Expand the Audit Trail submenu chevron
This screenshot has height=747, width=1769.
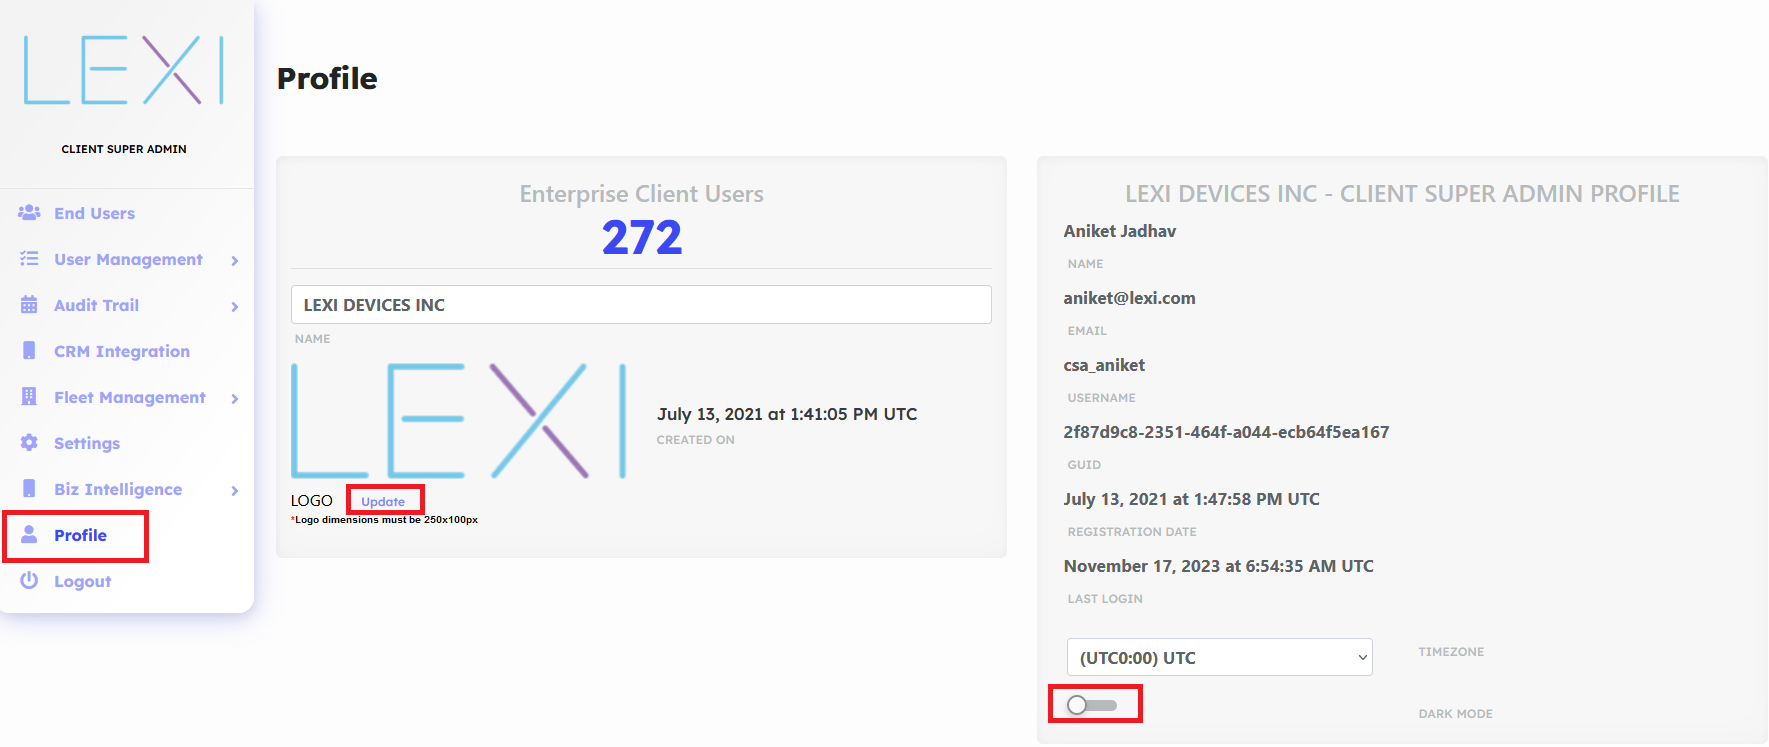[x=235, y=307]
